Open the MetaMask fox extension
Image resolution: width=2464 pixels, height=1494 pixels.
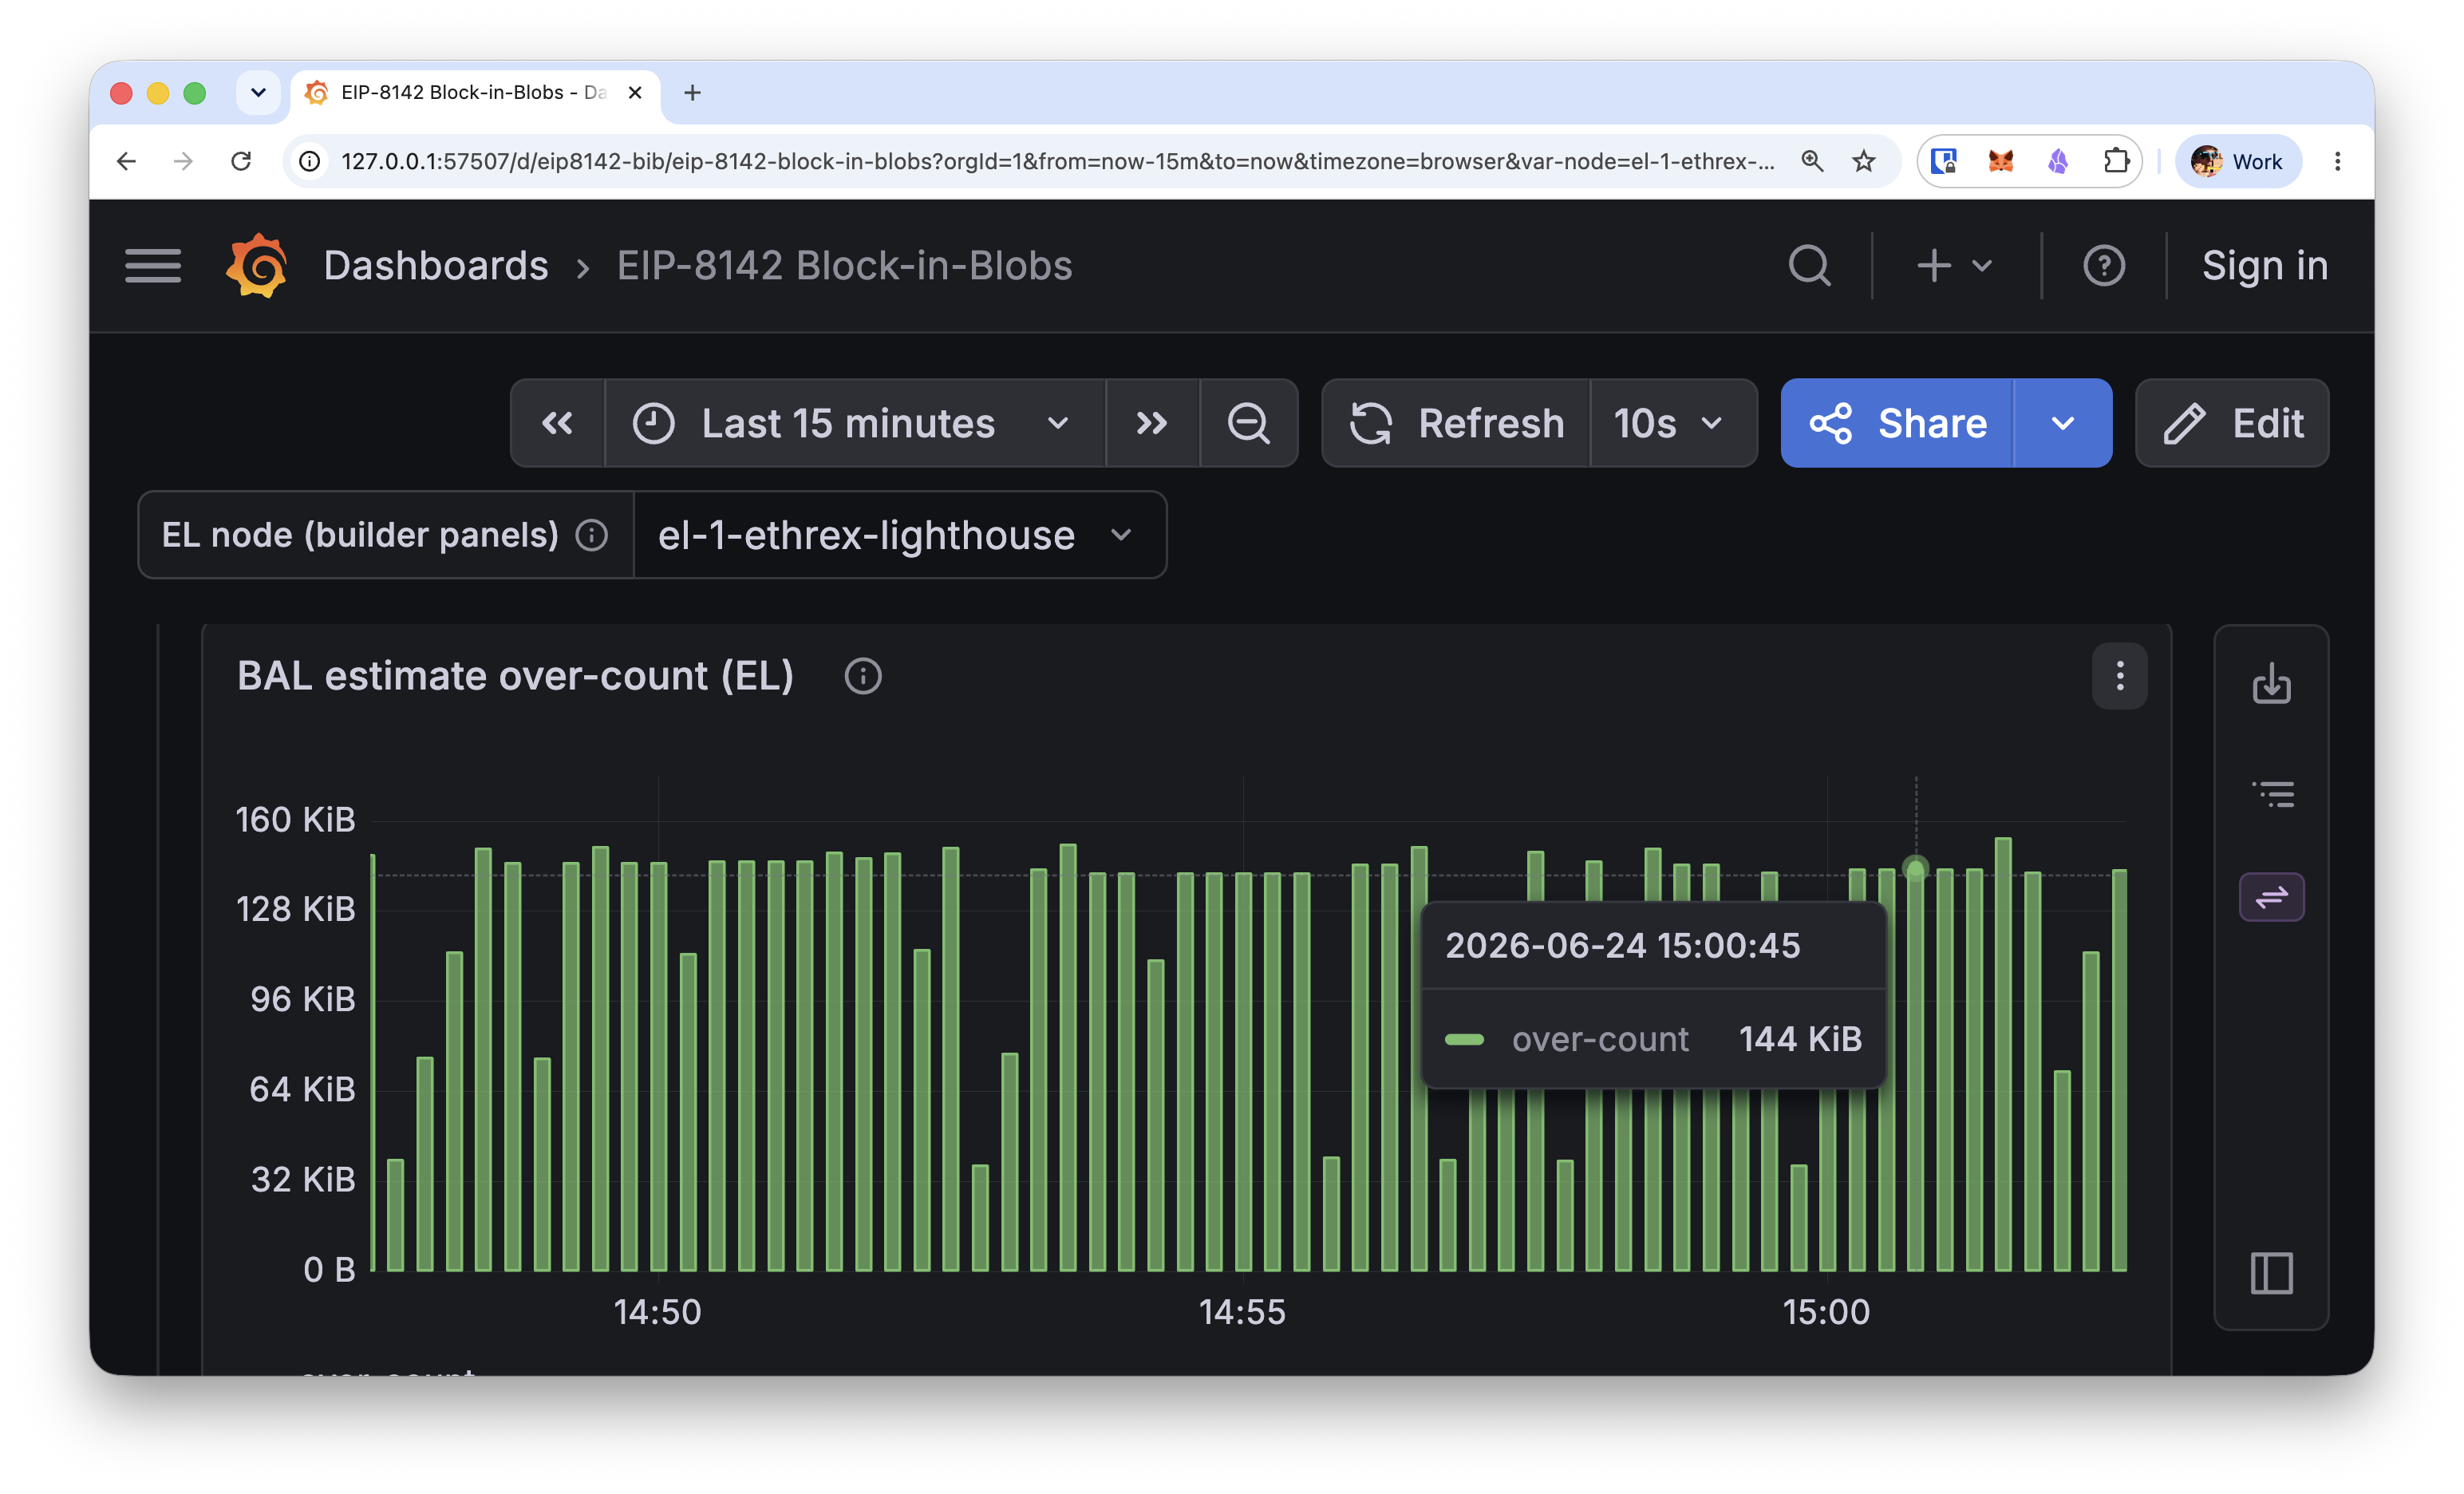click(2001, 161)
